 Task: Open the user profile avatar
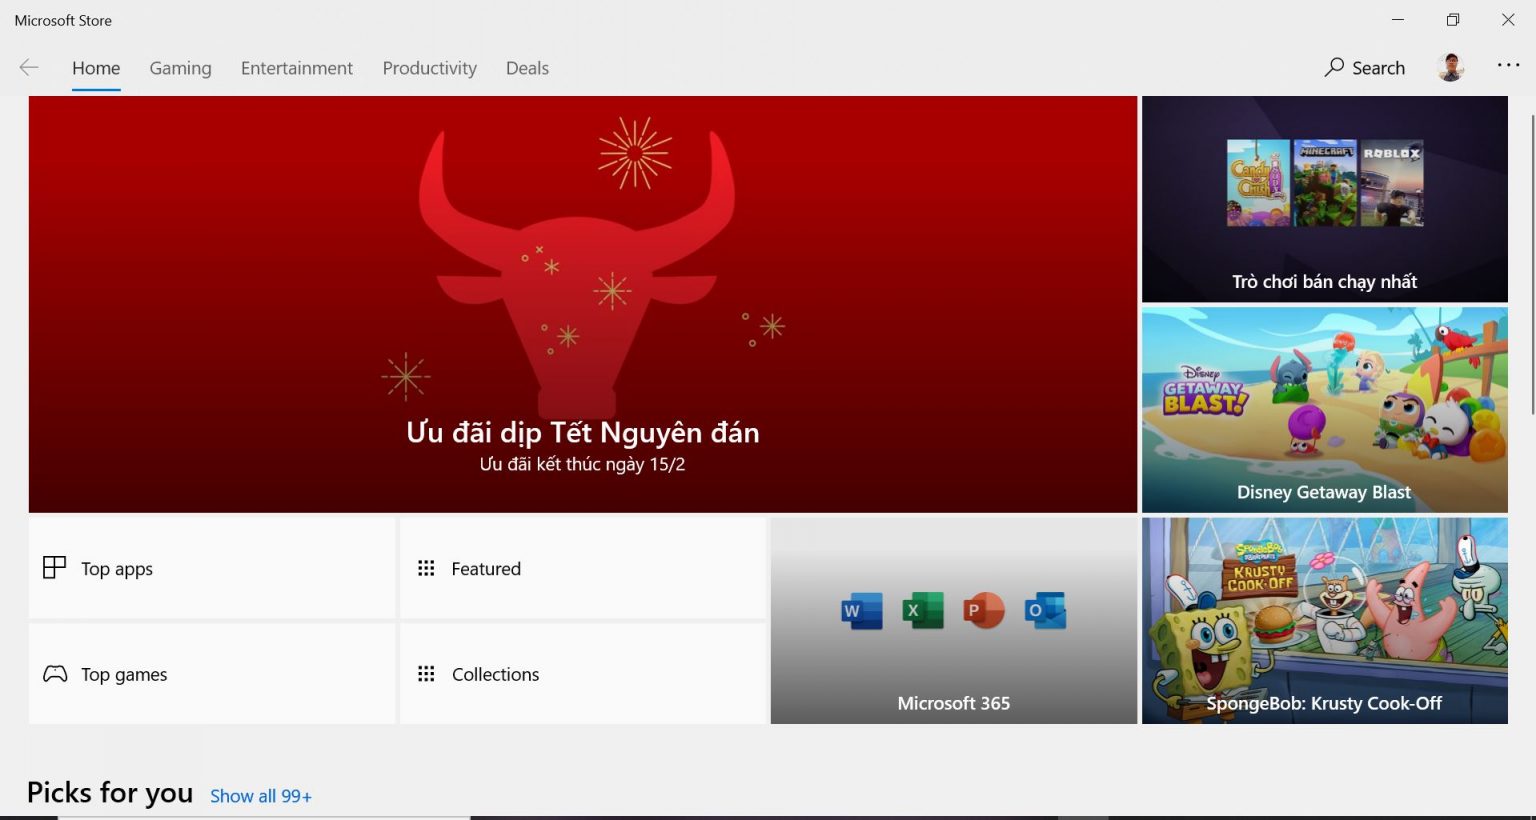[1450, 68]
